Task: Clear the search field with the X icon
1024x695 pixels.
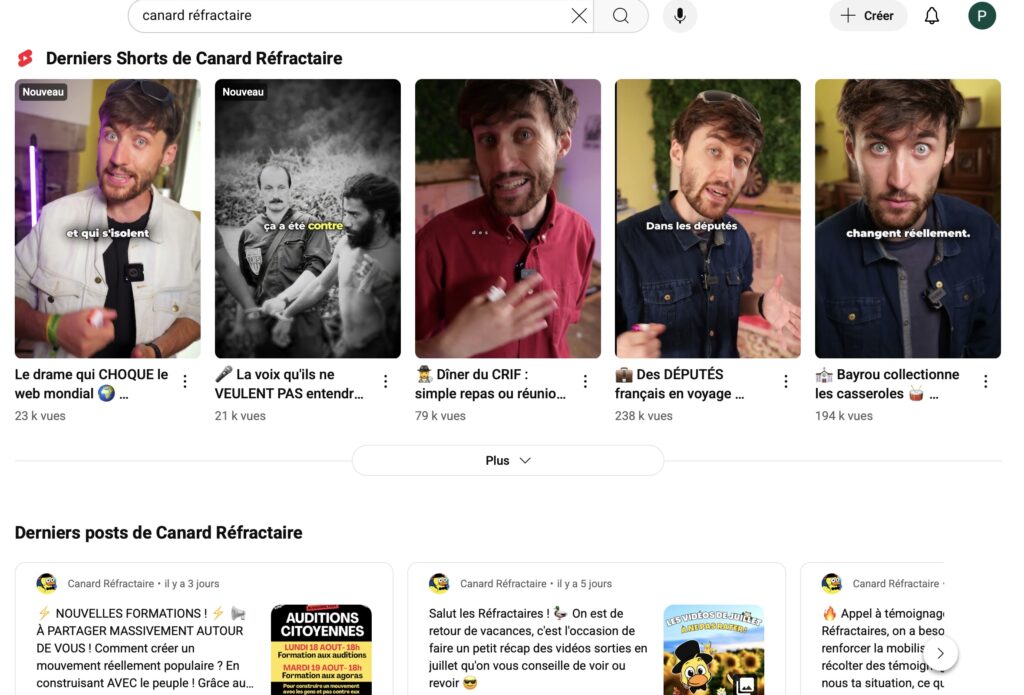Action: pyautogui.click(x=579, y=16)
